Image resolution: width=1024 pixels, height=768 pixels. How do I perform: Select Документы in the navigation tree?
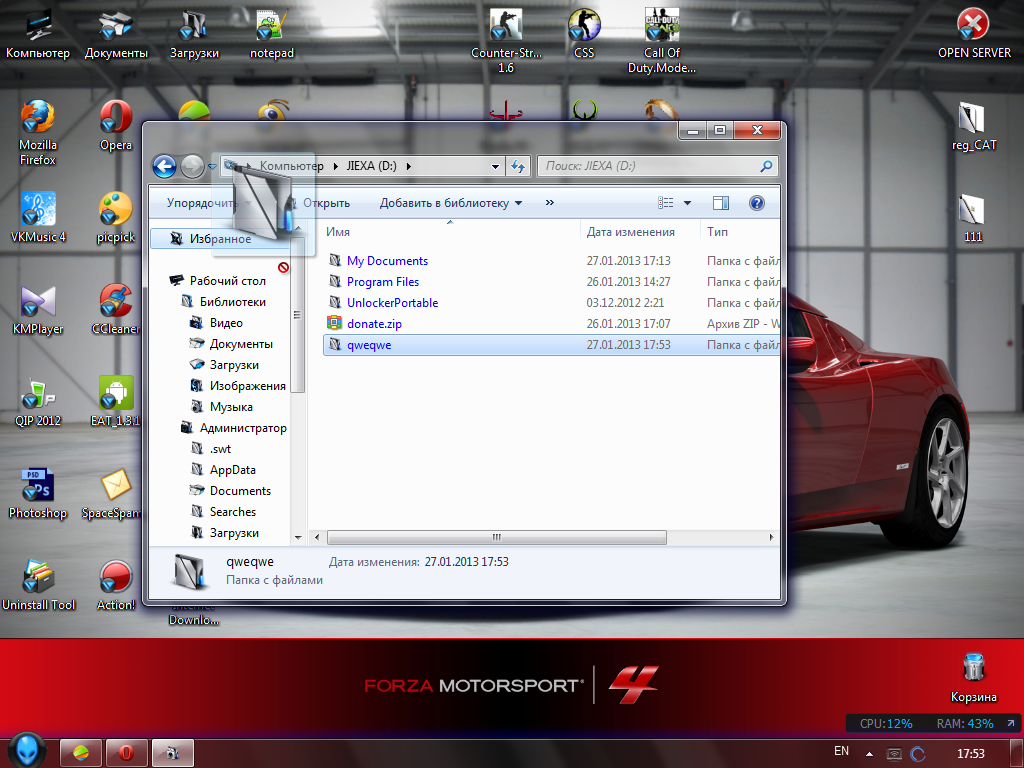[x=241, y=344]
